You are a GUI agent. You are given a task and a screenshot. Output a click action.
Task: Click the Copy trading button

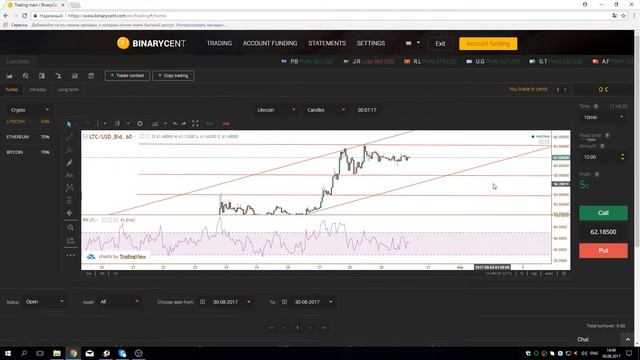point(173,76)
